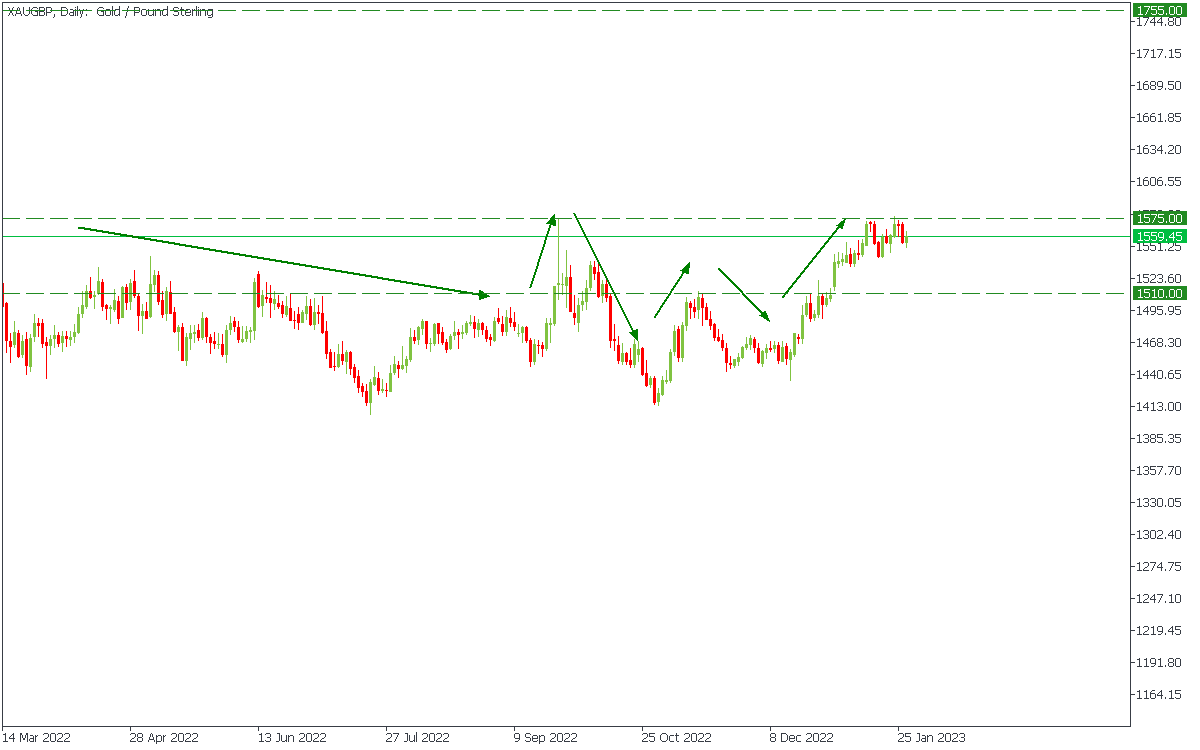This screenshot has width=1200, height=750.
Task: Click the 1689.50 price axis label
Action: (1159, 86)
